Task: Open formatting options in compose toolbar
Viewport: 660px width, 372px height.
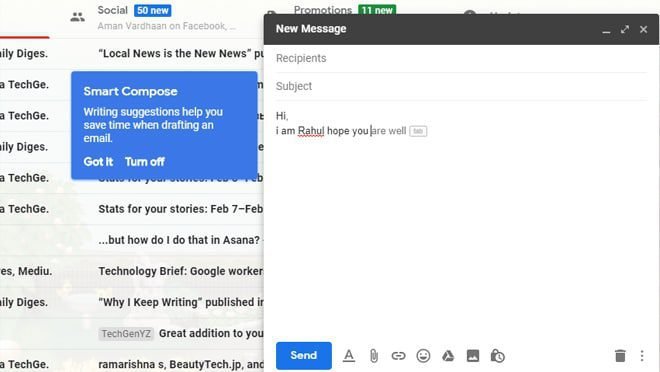Action: pyautogui.click(x=349, y=356)
